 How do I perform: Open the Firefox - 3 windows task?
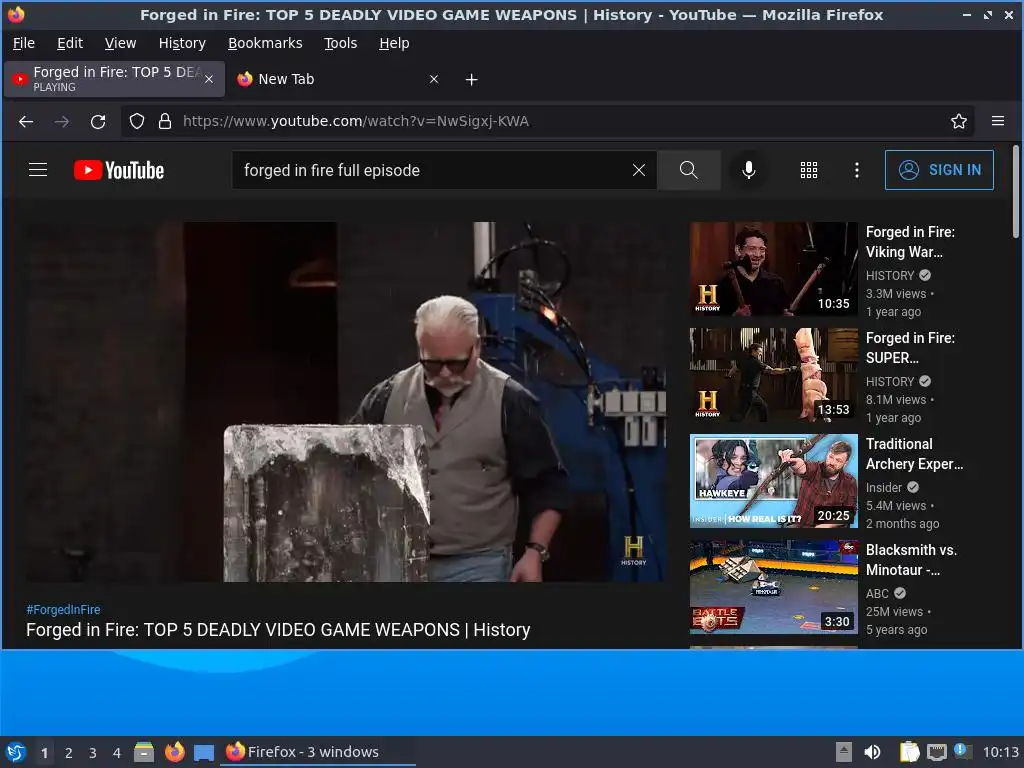tap(319, 752)
